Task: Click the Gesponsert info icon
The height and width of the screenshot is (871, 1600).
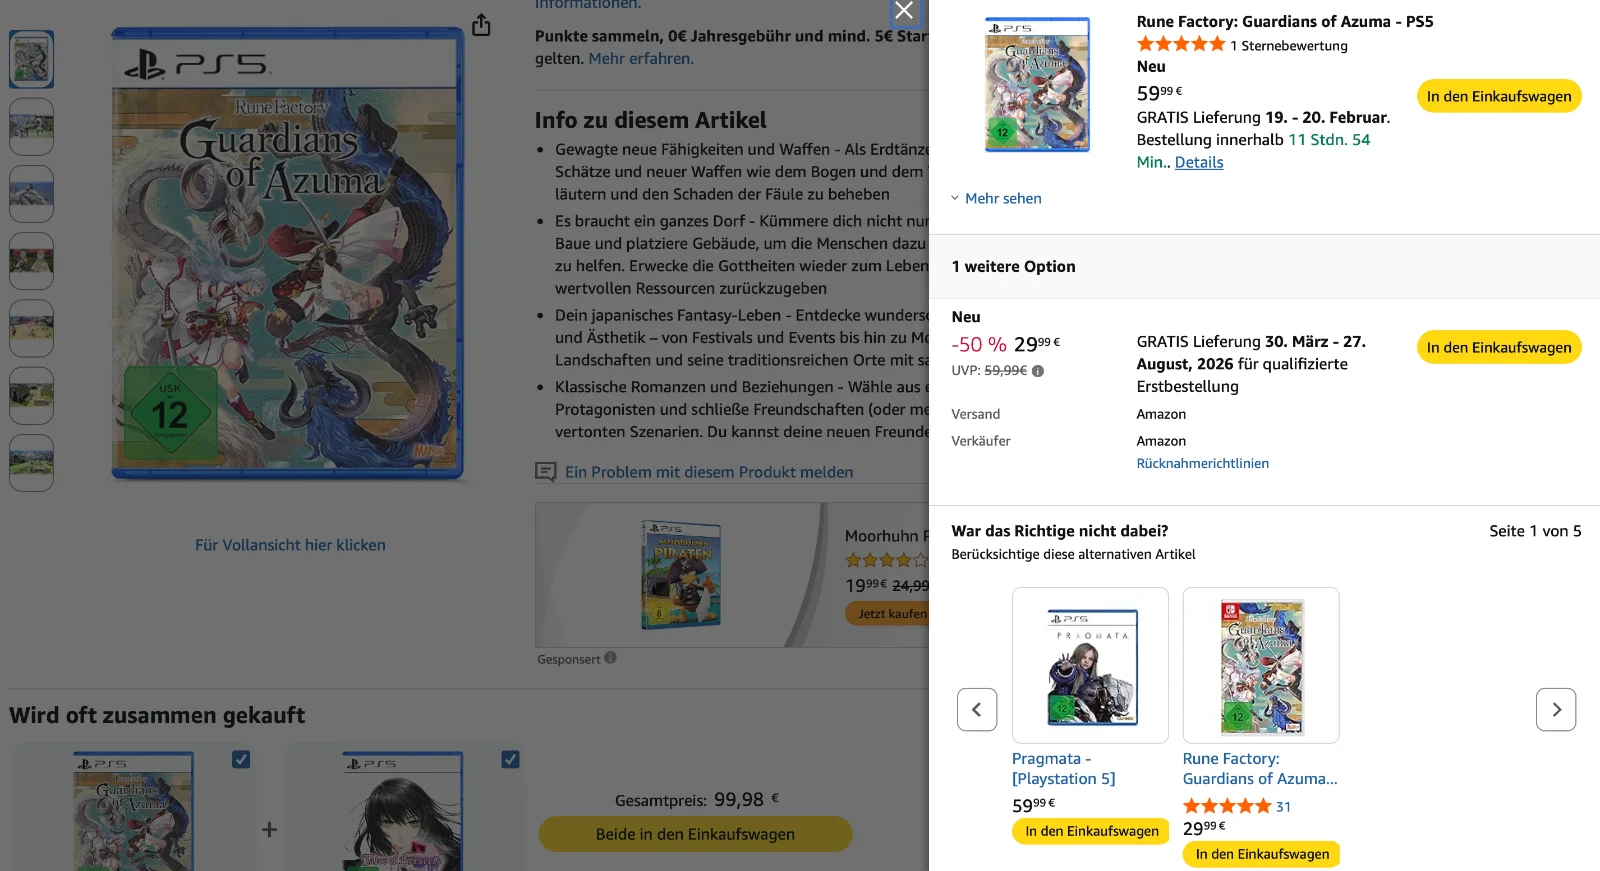Action: [610, 658]
